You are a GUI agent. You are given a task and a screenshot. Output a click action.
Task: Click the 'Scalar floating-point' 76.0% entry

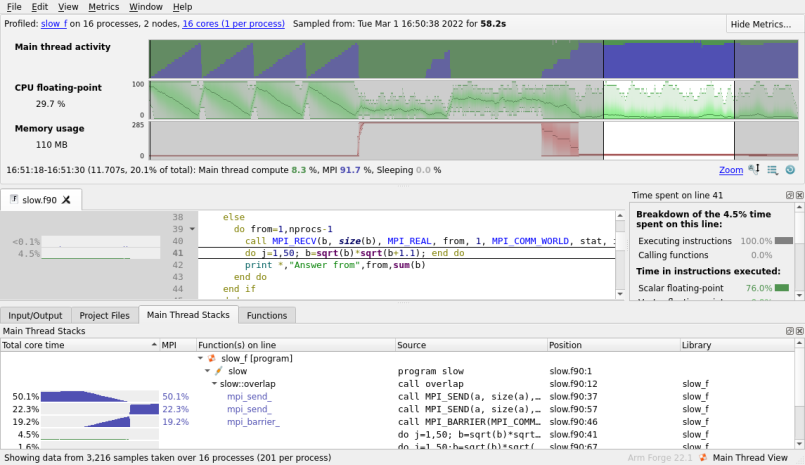713,288
